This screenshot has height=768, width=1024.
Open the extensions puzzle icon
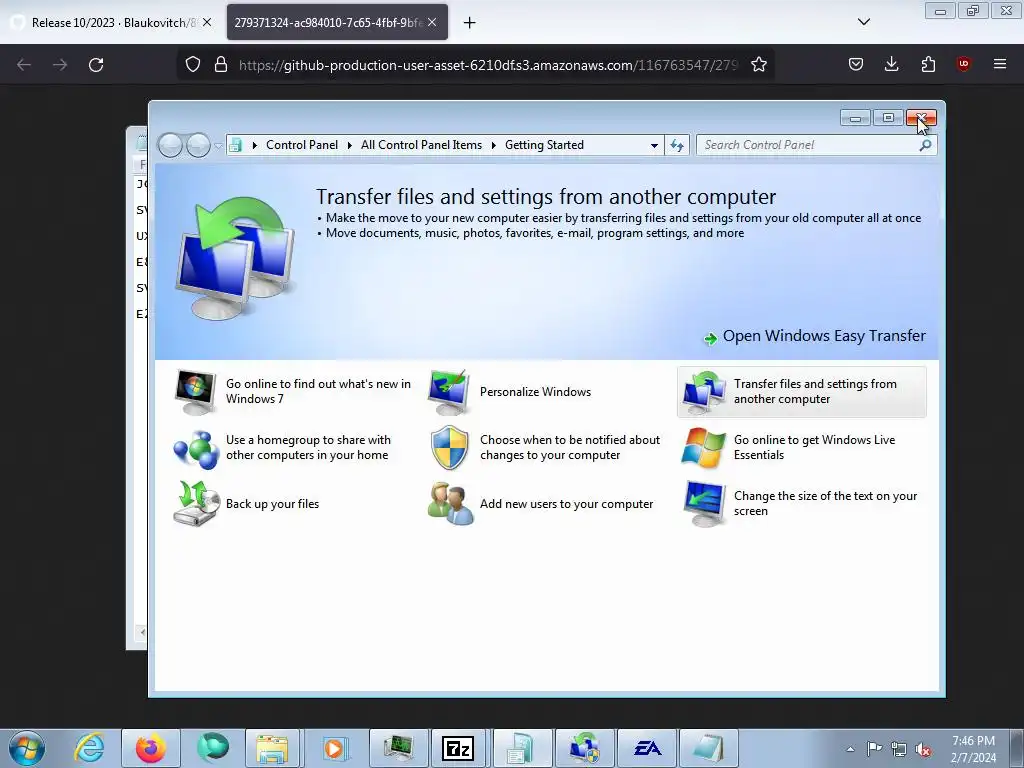(928, 64)
